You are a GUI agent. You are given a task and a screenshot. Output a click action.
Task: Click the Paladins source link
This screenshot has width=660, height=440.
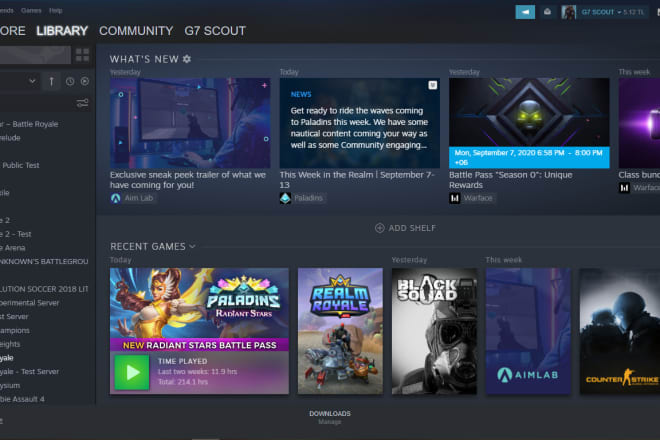(x=308, y=198)
